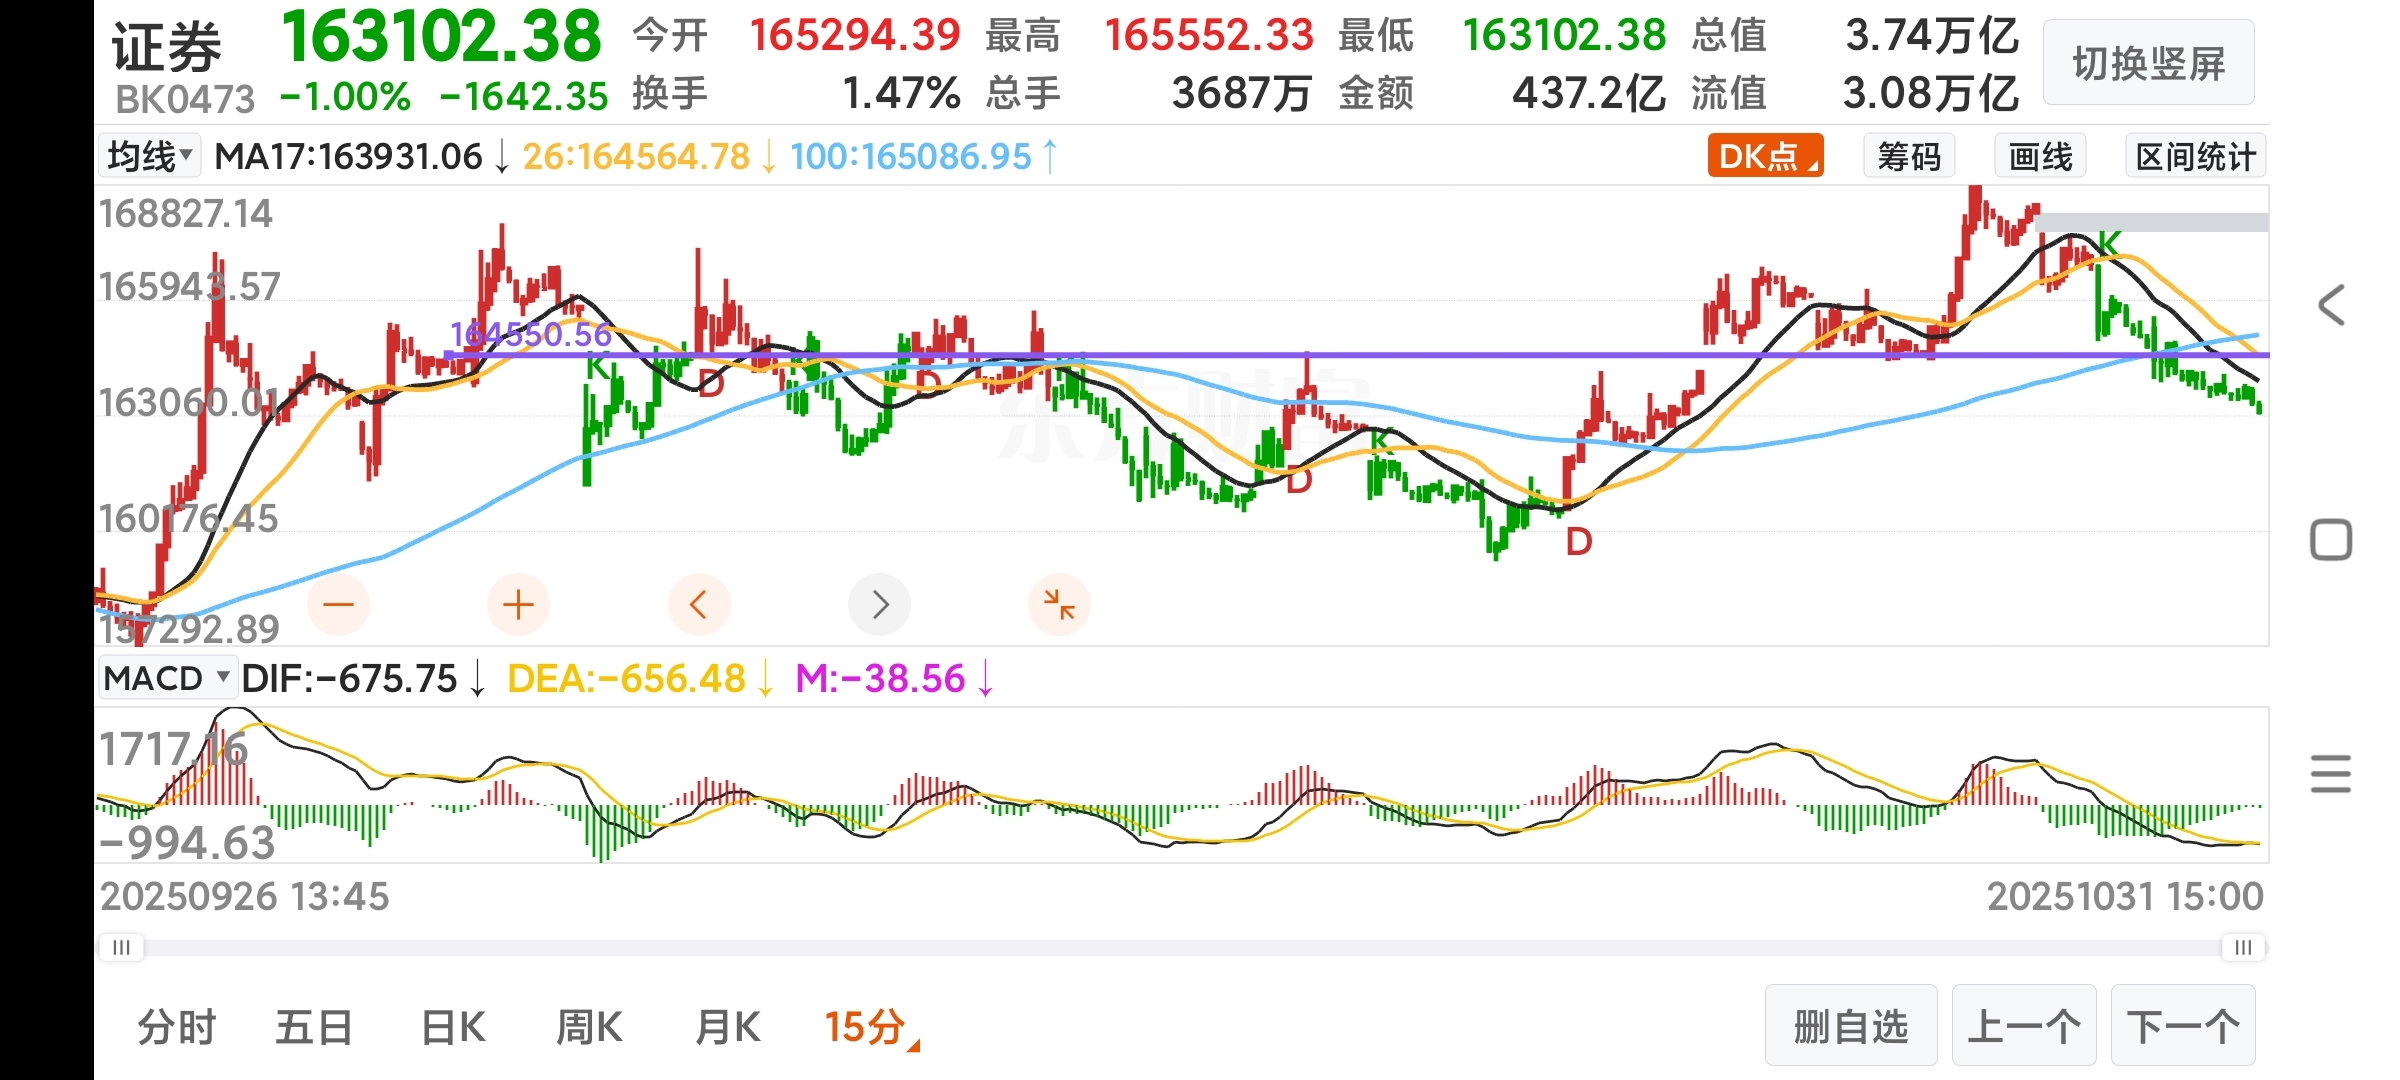Zoom out chart with minus button
The image size is (2400, 1080).
coord(338,605)
